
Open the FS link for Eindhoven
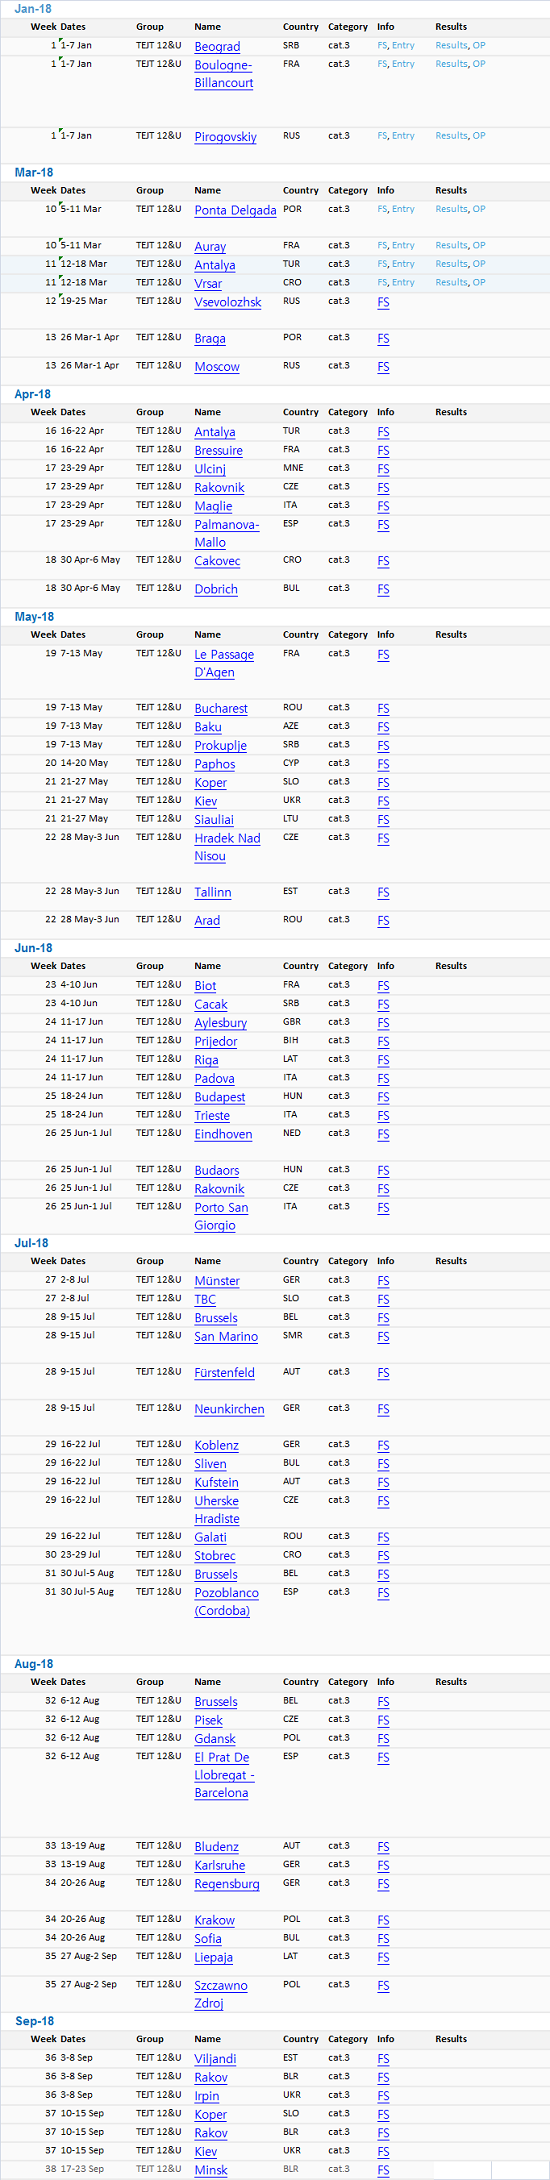click(383, 1134)
